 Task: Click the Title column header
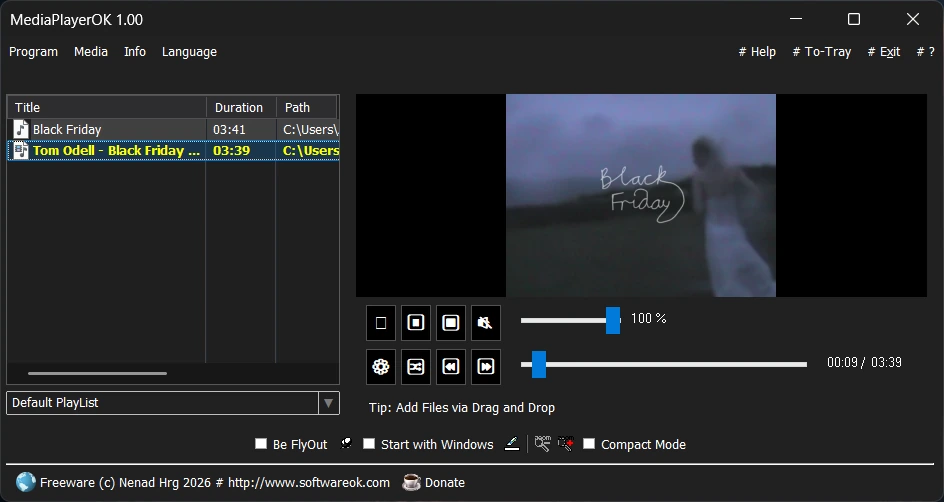(x=107, y=107)
